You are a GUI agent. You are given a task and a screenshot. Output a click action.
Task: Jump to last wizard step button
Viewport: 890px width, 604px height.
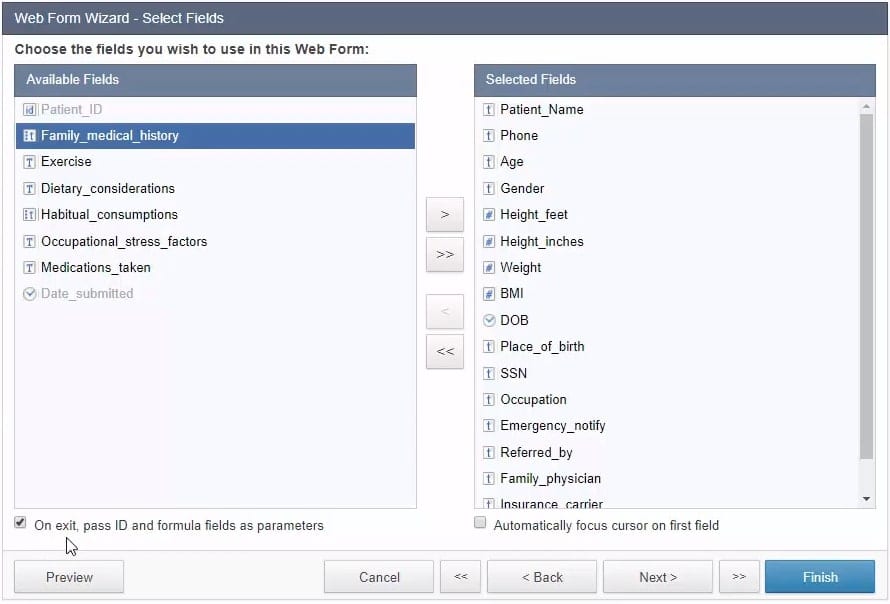coord(739,577)
